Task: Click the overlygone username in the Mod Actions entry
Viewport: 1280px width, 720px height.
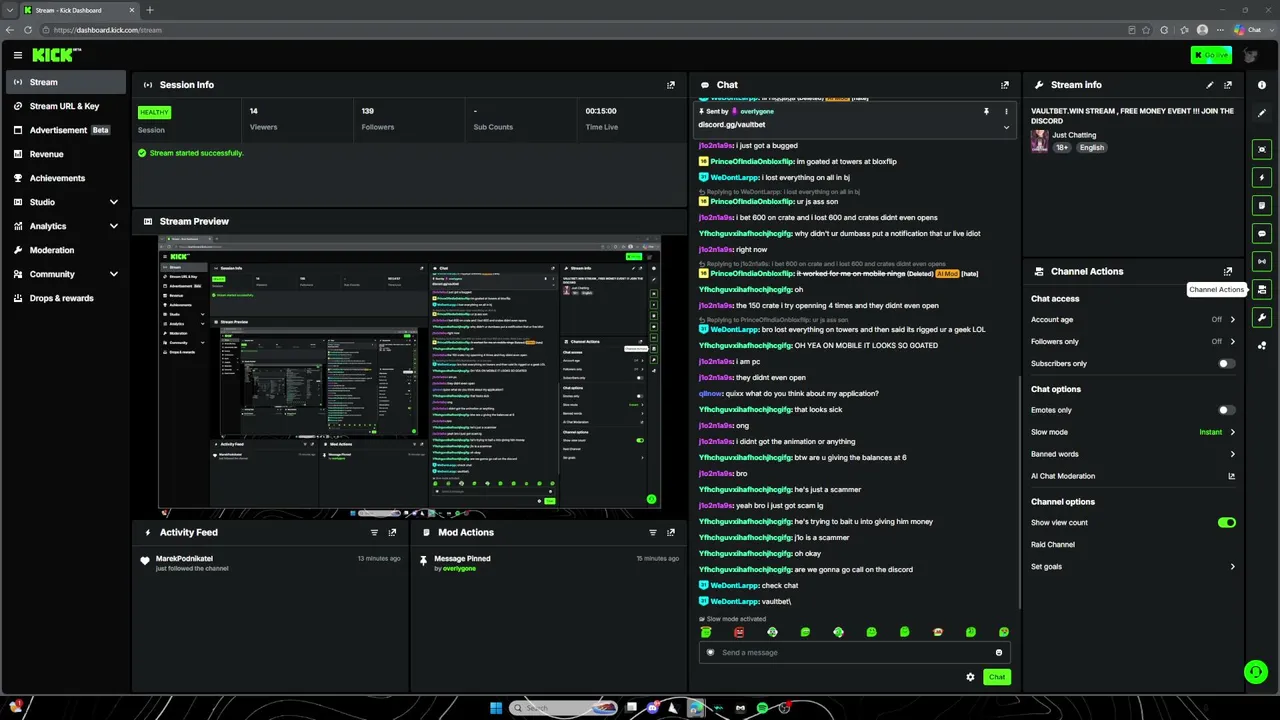Action: (459, 569)
